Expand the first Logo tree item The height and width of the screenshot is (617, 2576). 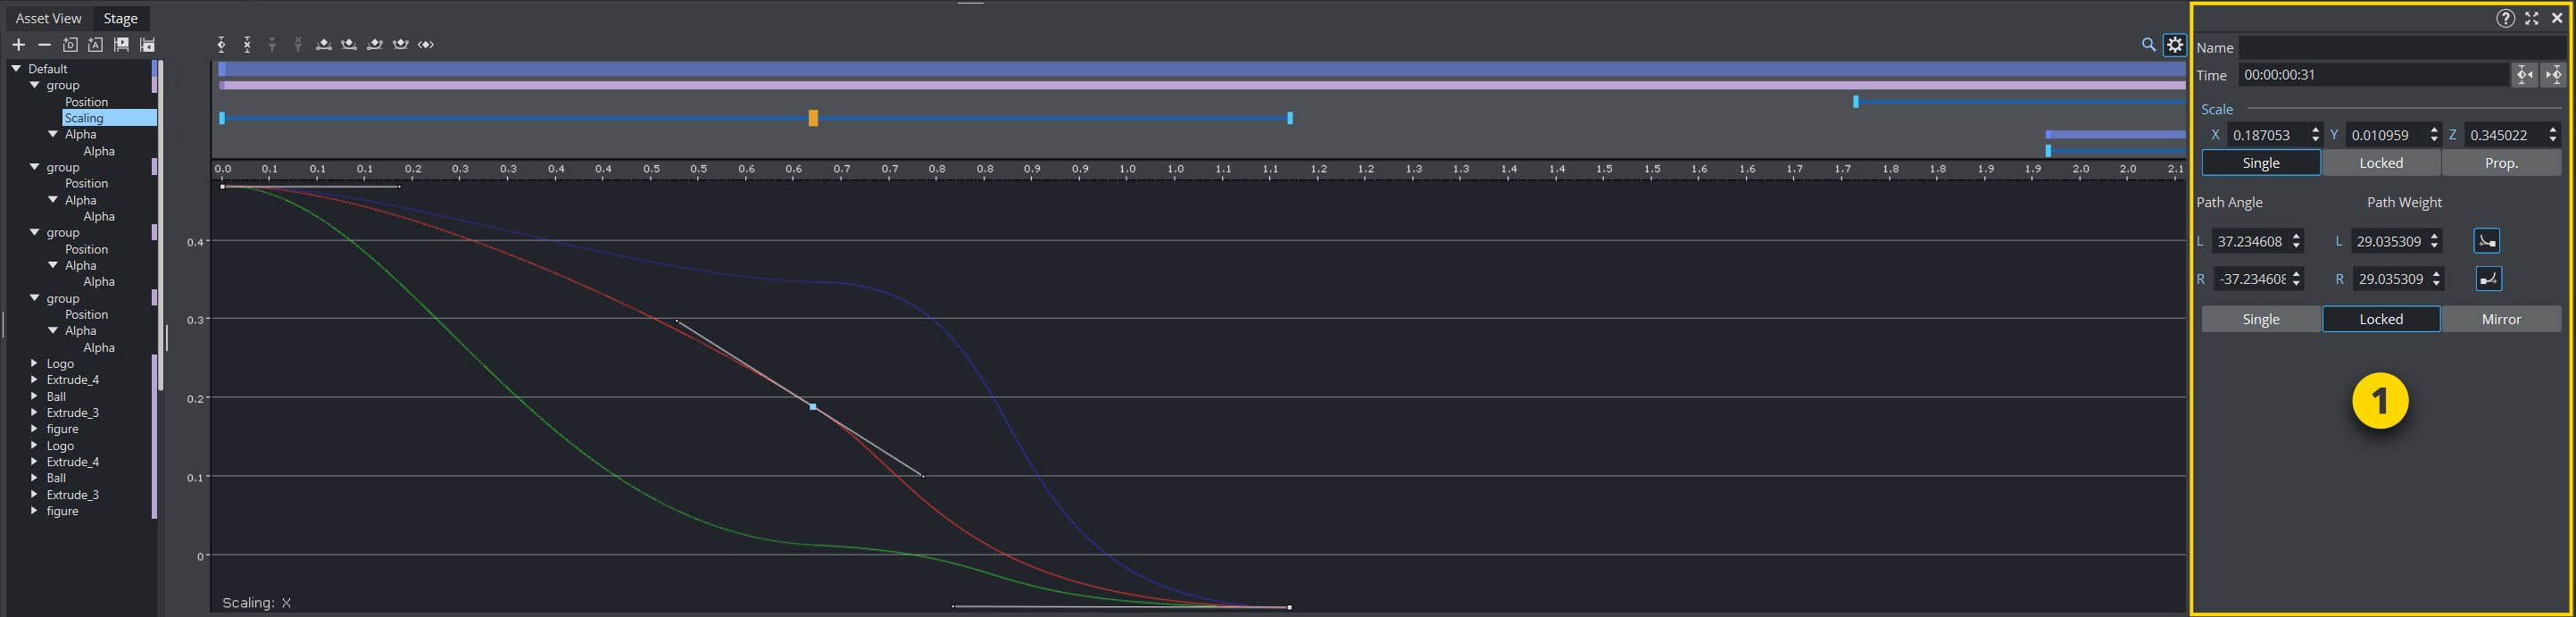pos(34,364)
